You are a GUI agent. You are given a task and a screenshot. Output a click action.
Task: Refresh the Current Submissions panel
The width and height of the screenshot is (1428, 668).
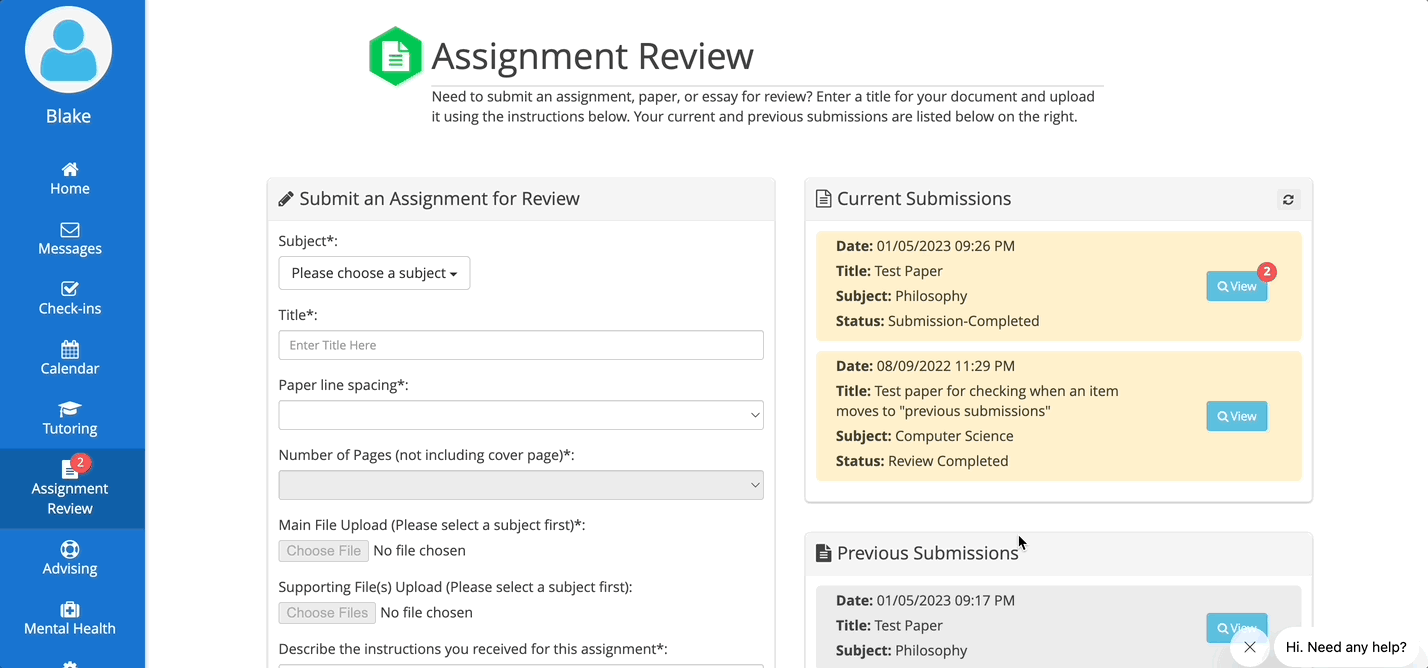pos(1288,199)
